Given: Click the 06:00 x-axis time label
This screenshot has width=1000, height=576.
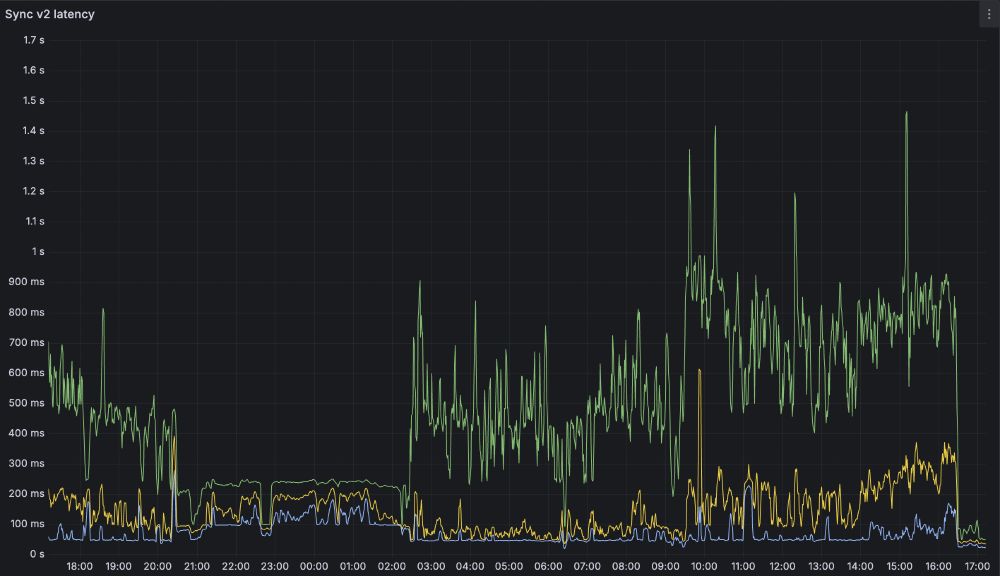Looking at the screenshot, I should pyautogui.click(x=548, y=566).
